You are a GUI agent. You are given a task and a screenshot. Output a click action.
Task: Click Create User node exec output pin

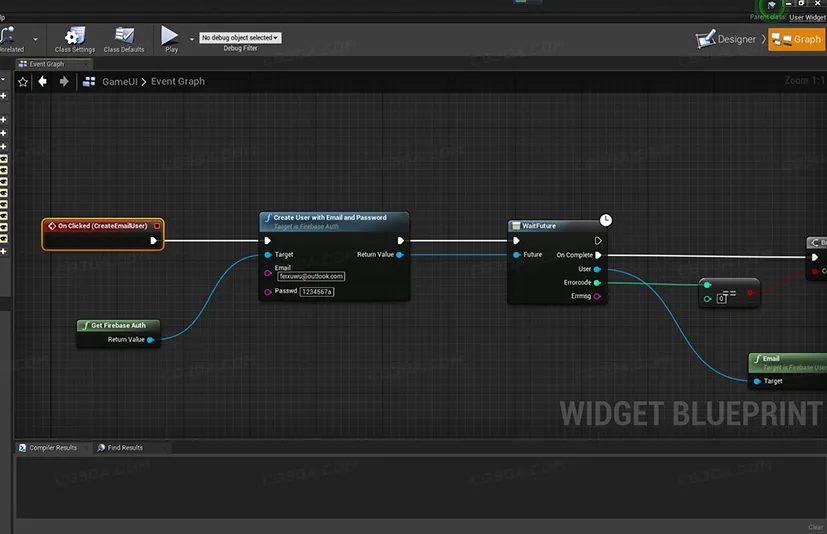click(400, 241)
